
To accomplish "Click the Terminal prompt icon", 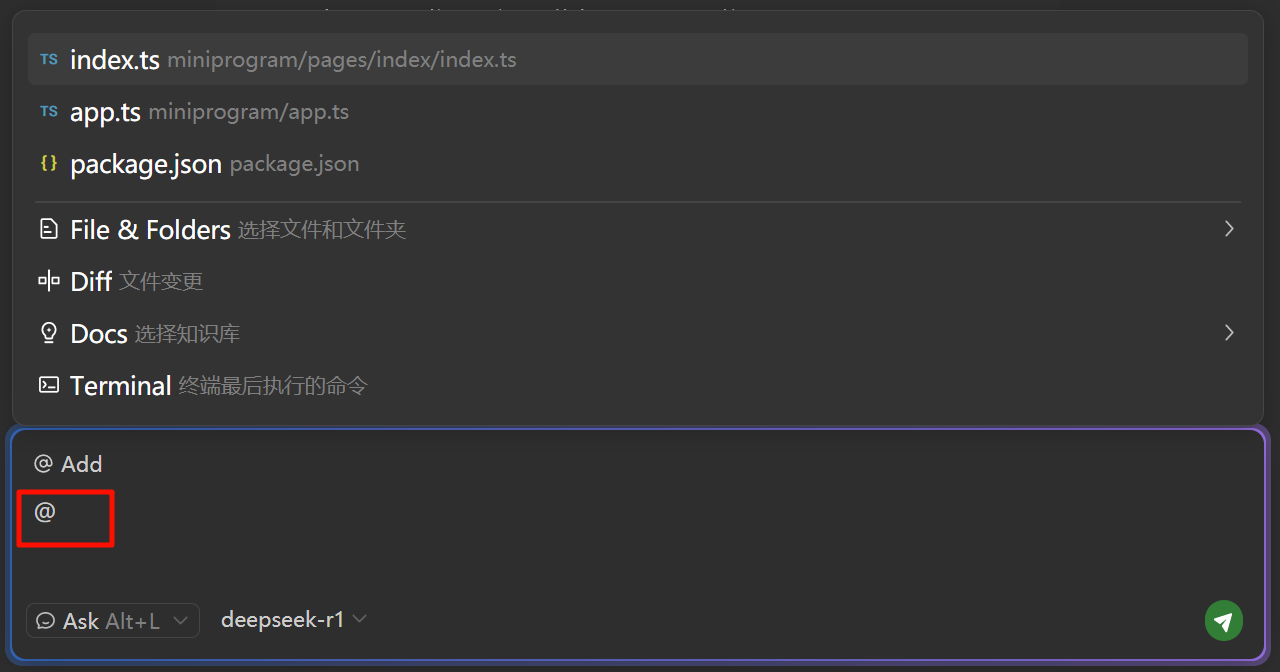I will point(48,385).
